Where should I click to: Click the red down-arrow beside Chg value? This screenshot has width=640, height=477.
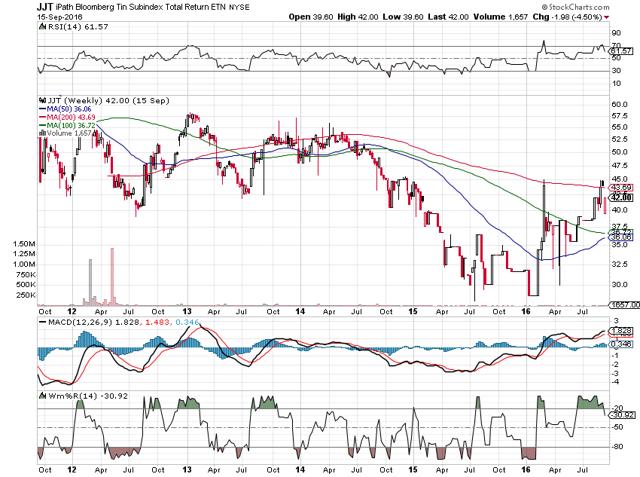point(607,17)
